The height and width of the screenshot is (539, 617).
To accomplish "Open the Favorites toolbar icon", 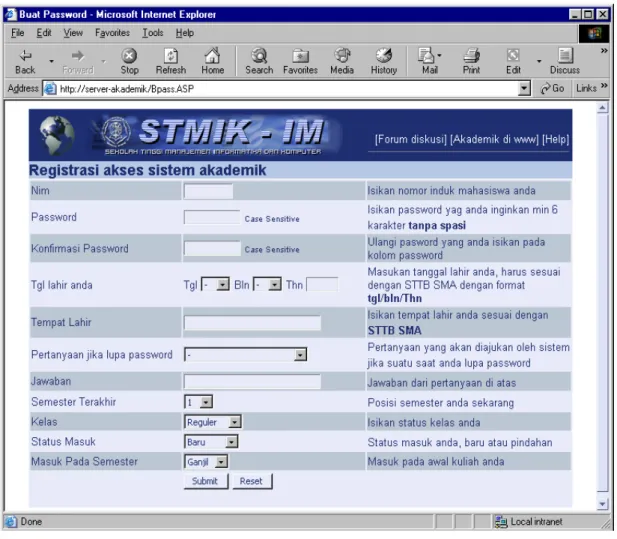I will (300, 56).
